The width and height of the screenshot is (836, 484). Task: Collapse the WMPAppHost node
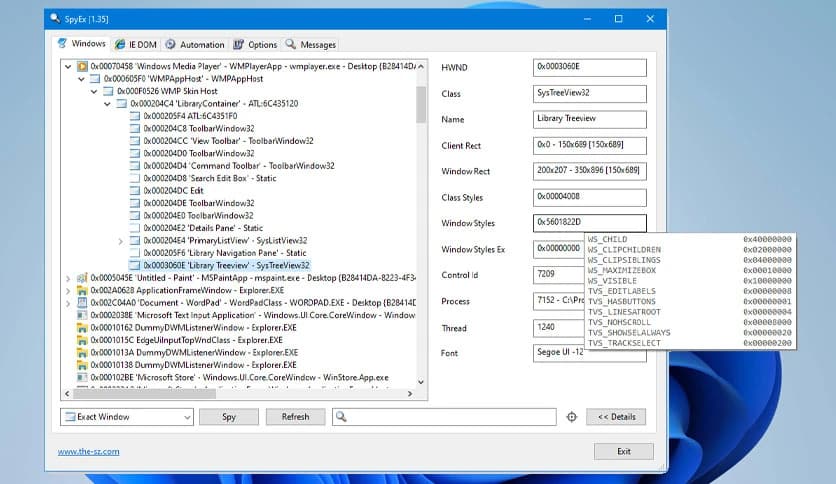coord(81,79)
